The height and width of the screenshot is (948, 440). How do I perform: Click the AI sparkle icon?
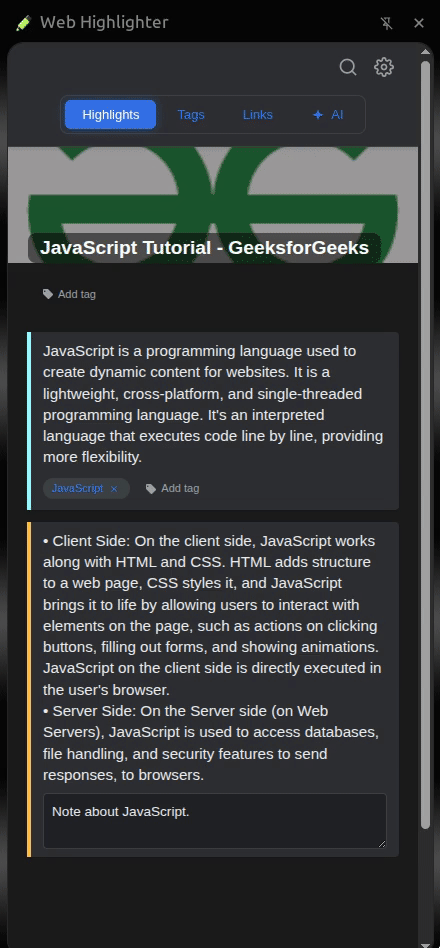point(318,115)
